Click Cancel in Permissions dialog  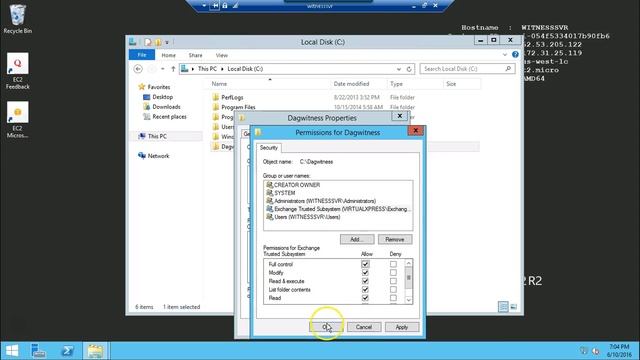coord(364,327)
